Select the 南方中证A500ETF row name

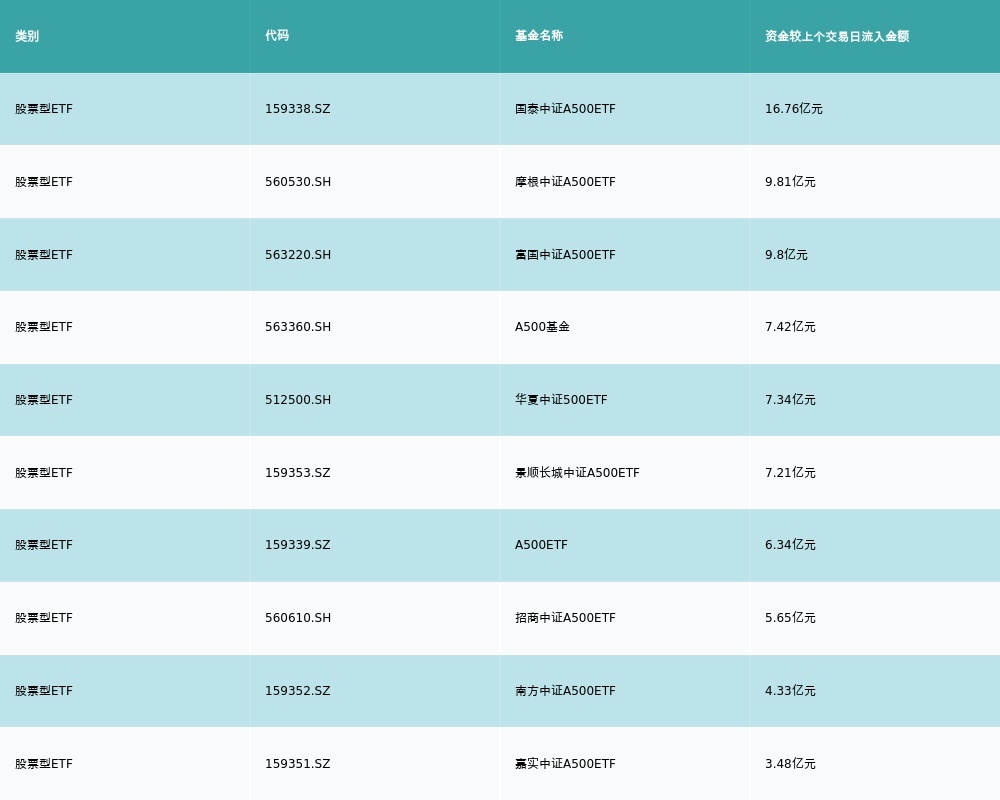565,691
